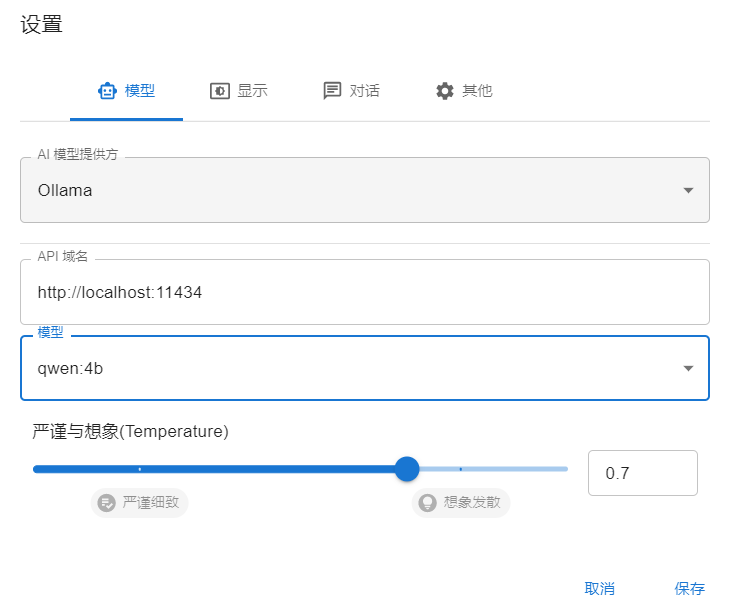Image resolution: width=731 pixels, height=613 pixels.
Task: Open the qwen:4b model selection box
Action: tap(350, 368)
